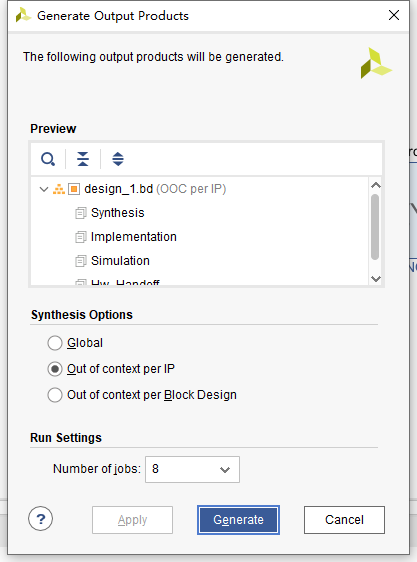417x562 pixels.
Task: Open help with the question mark button
Action: pos(41,518)
